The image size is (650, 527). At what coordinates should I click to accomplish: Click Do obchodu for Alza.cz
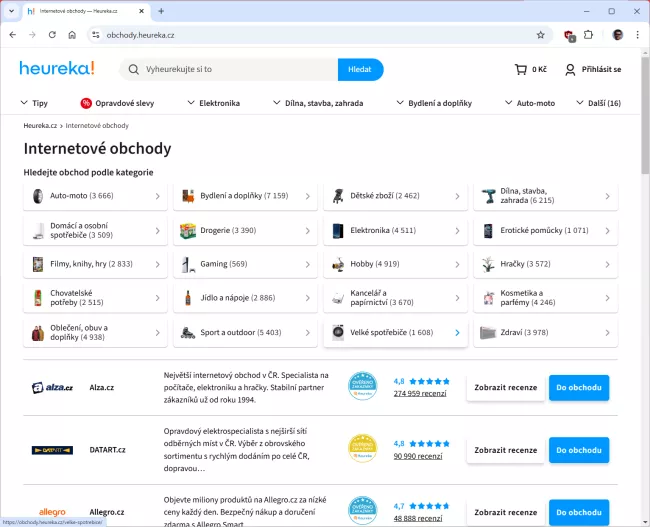[578, 387]
